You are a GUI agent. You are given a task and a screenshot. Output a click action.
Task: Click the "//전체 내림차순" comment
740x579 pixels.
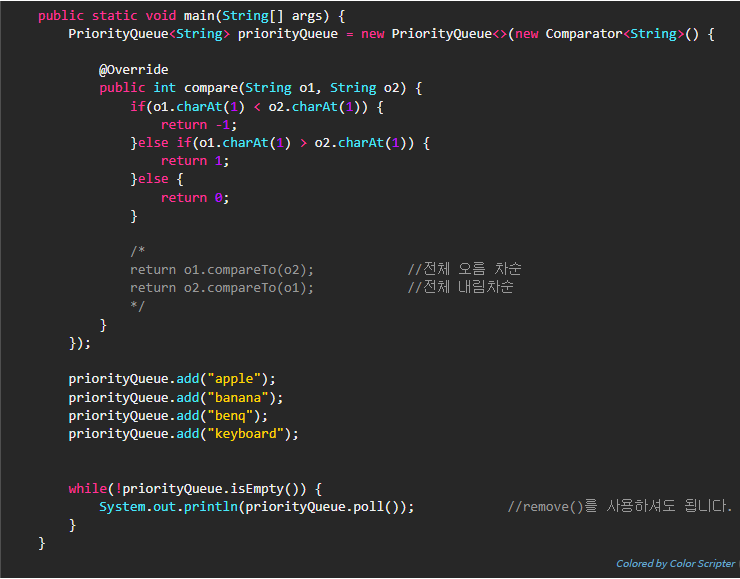pos(461,287)
